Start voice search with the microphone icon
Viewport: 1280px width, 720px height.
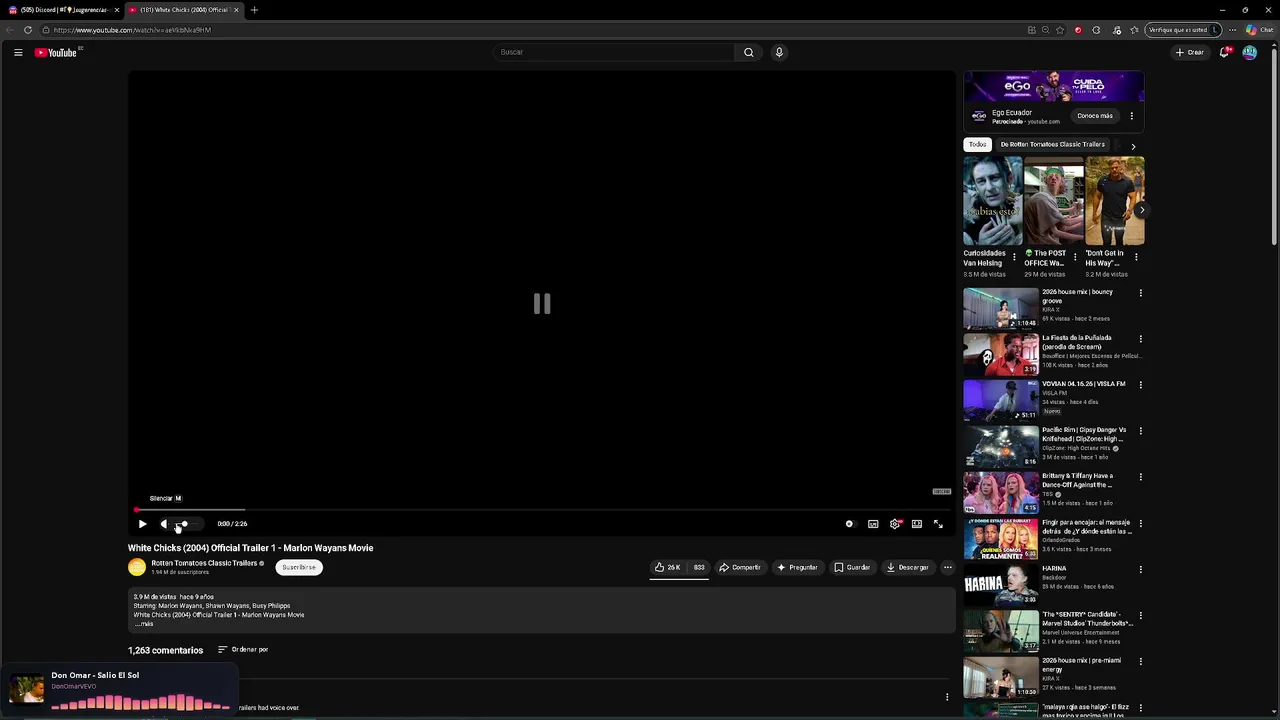[x=779, y=52]
